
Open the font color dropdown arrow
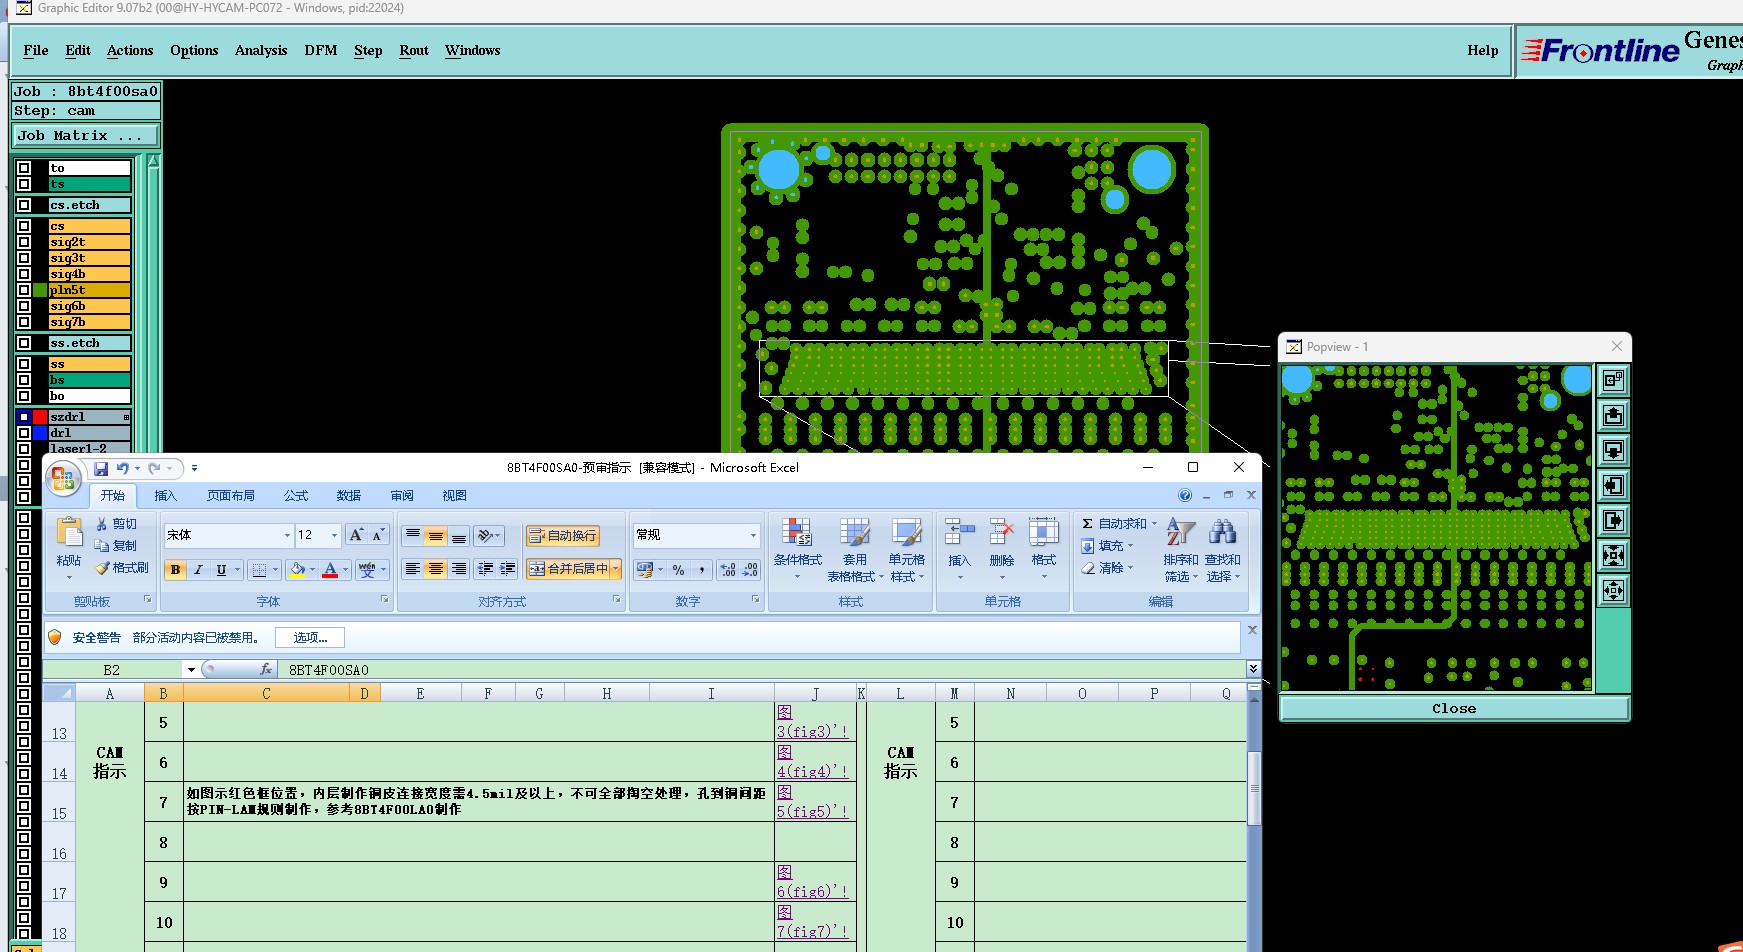[345, 570]
